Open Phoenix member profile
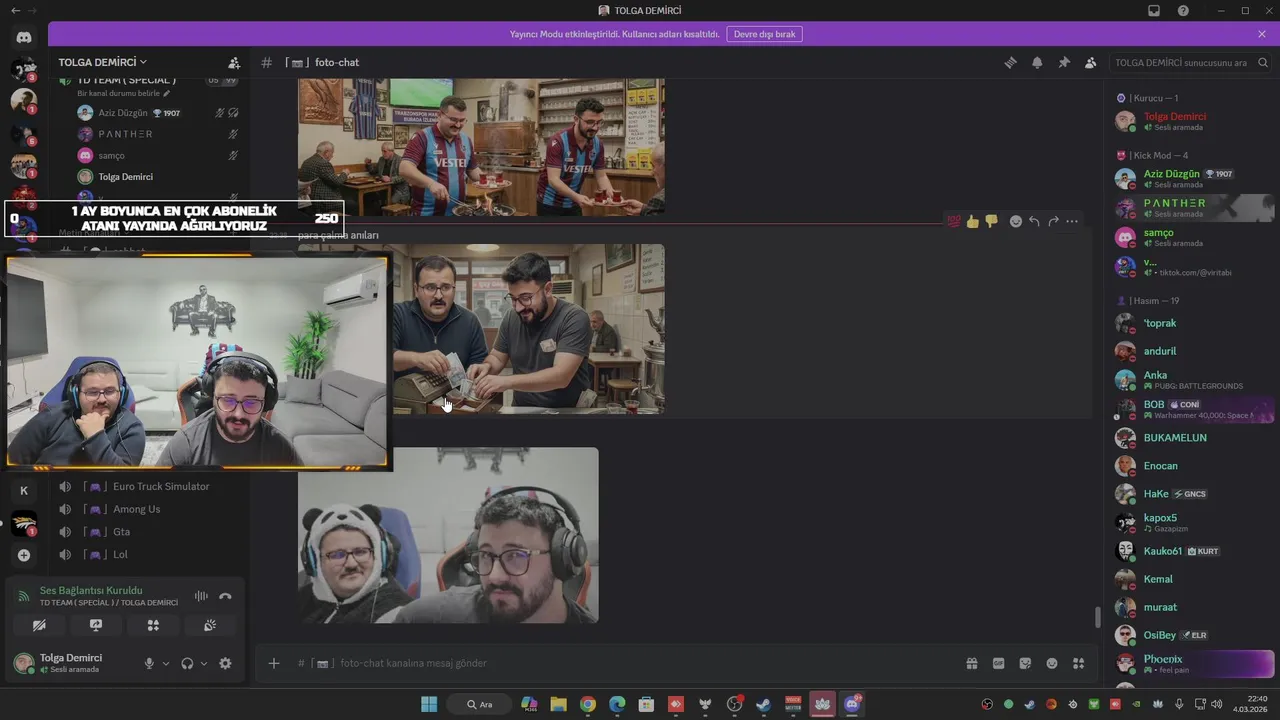Screen dimensions: 1280x720 click(x=1190, y=663)
